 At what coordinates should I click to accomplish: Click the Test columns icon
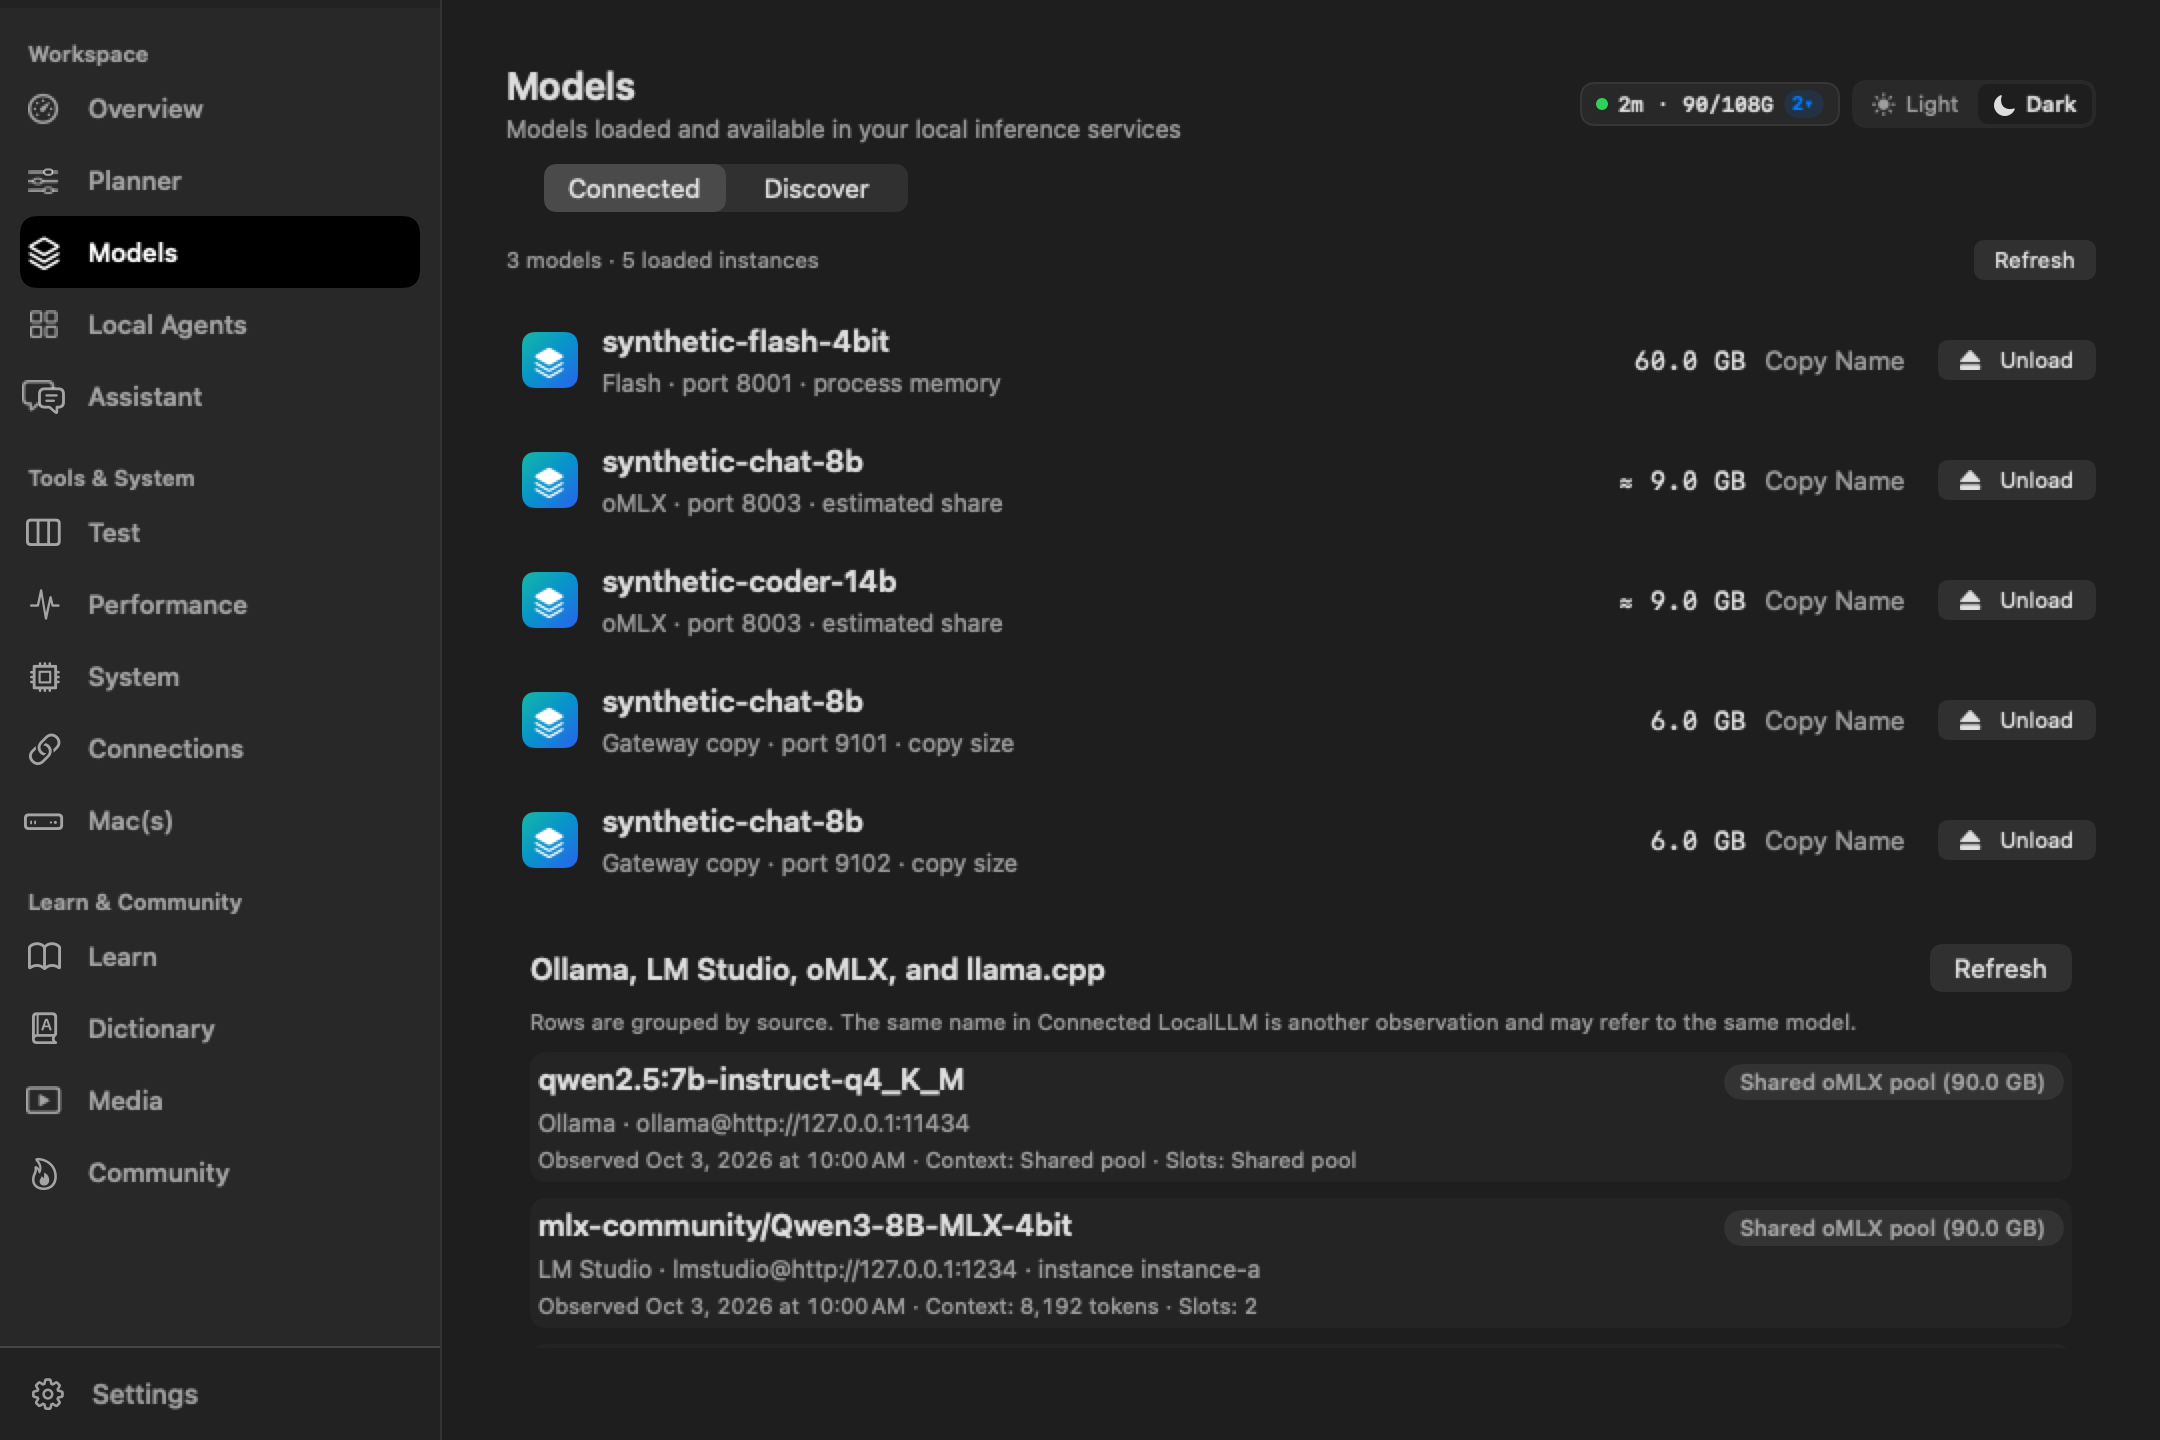point(43,533)
